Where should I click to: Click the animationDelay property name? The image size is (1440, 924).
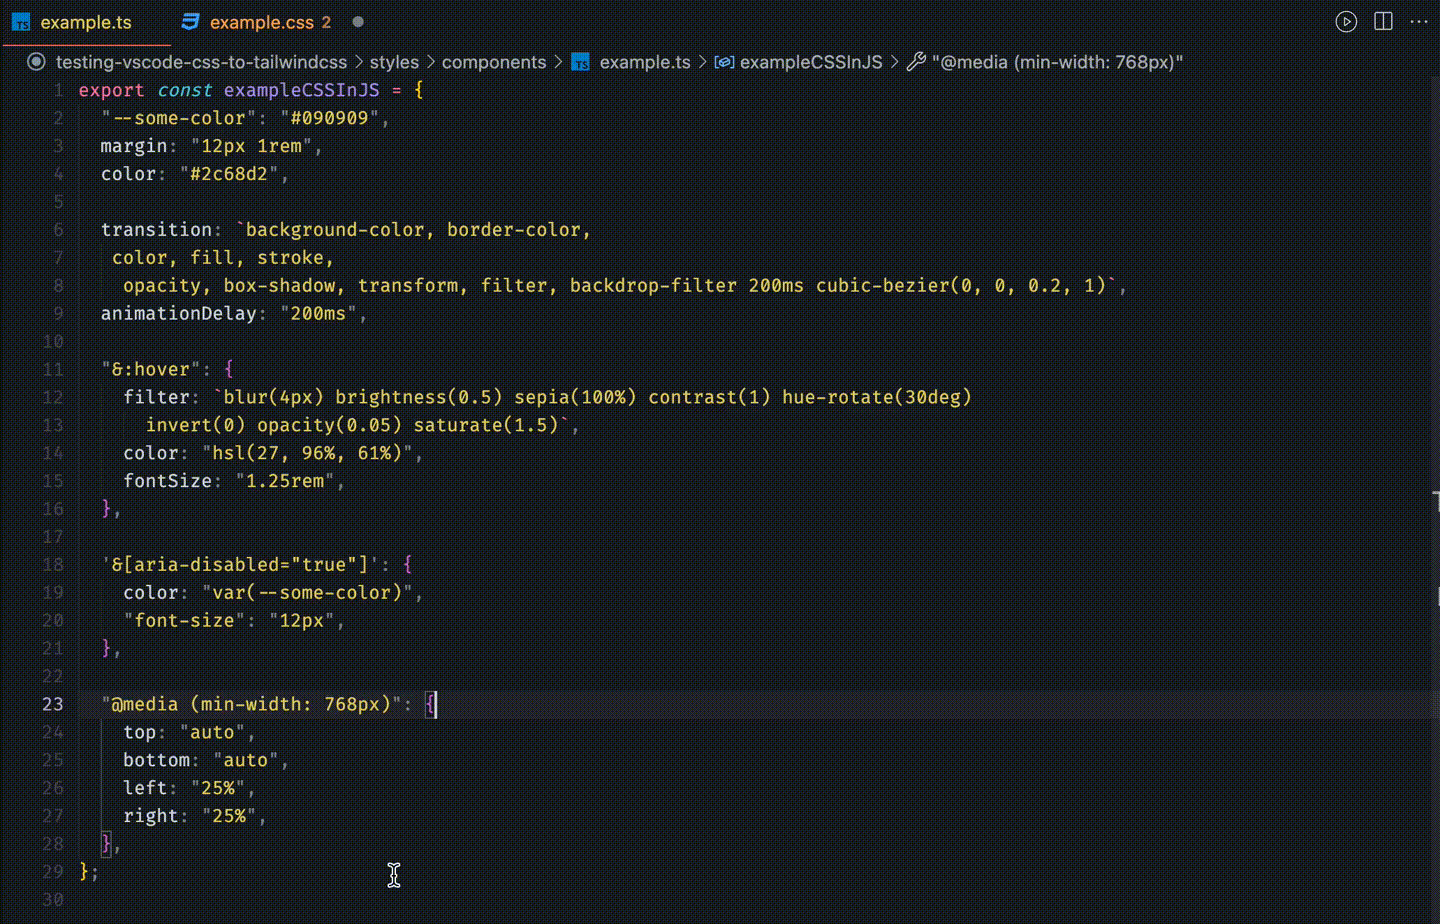coord(178,313)
